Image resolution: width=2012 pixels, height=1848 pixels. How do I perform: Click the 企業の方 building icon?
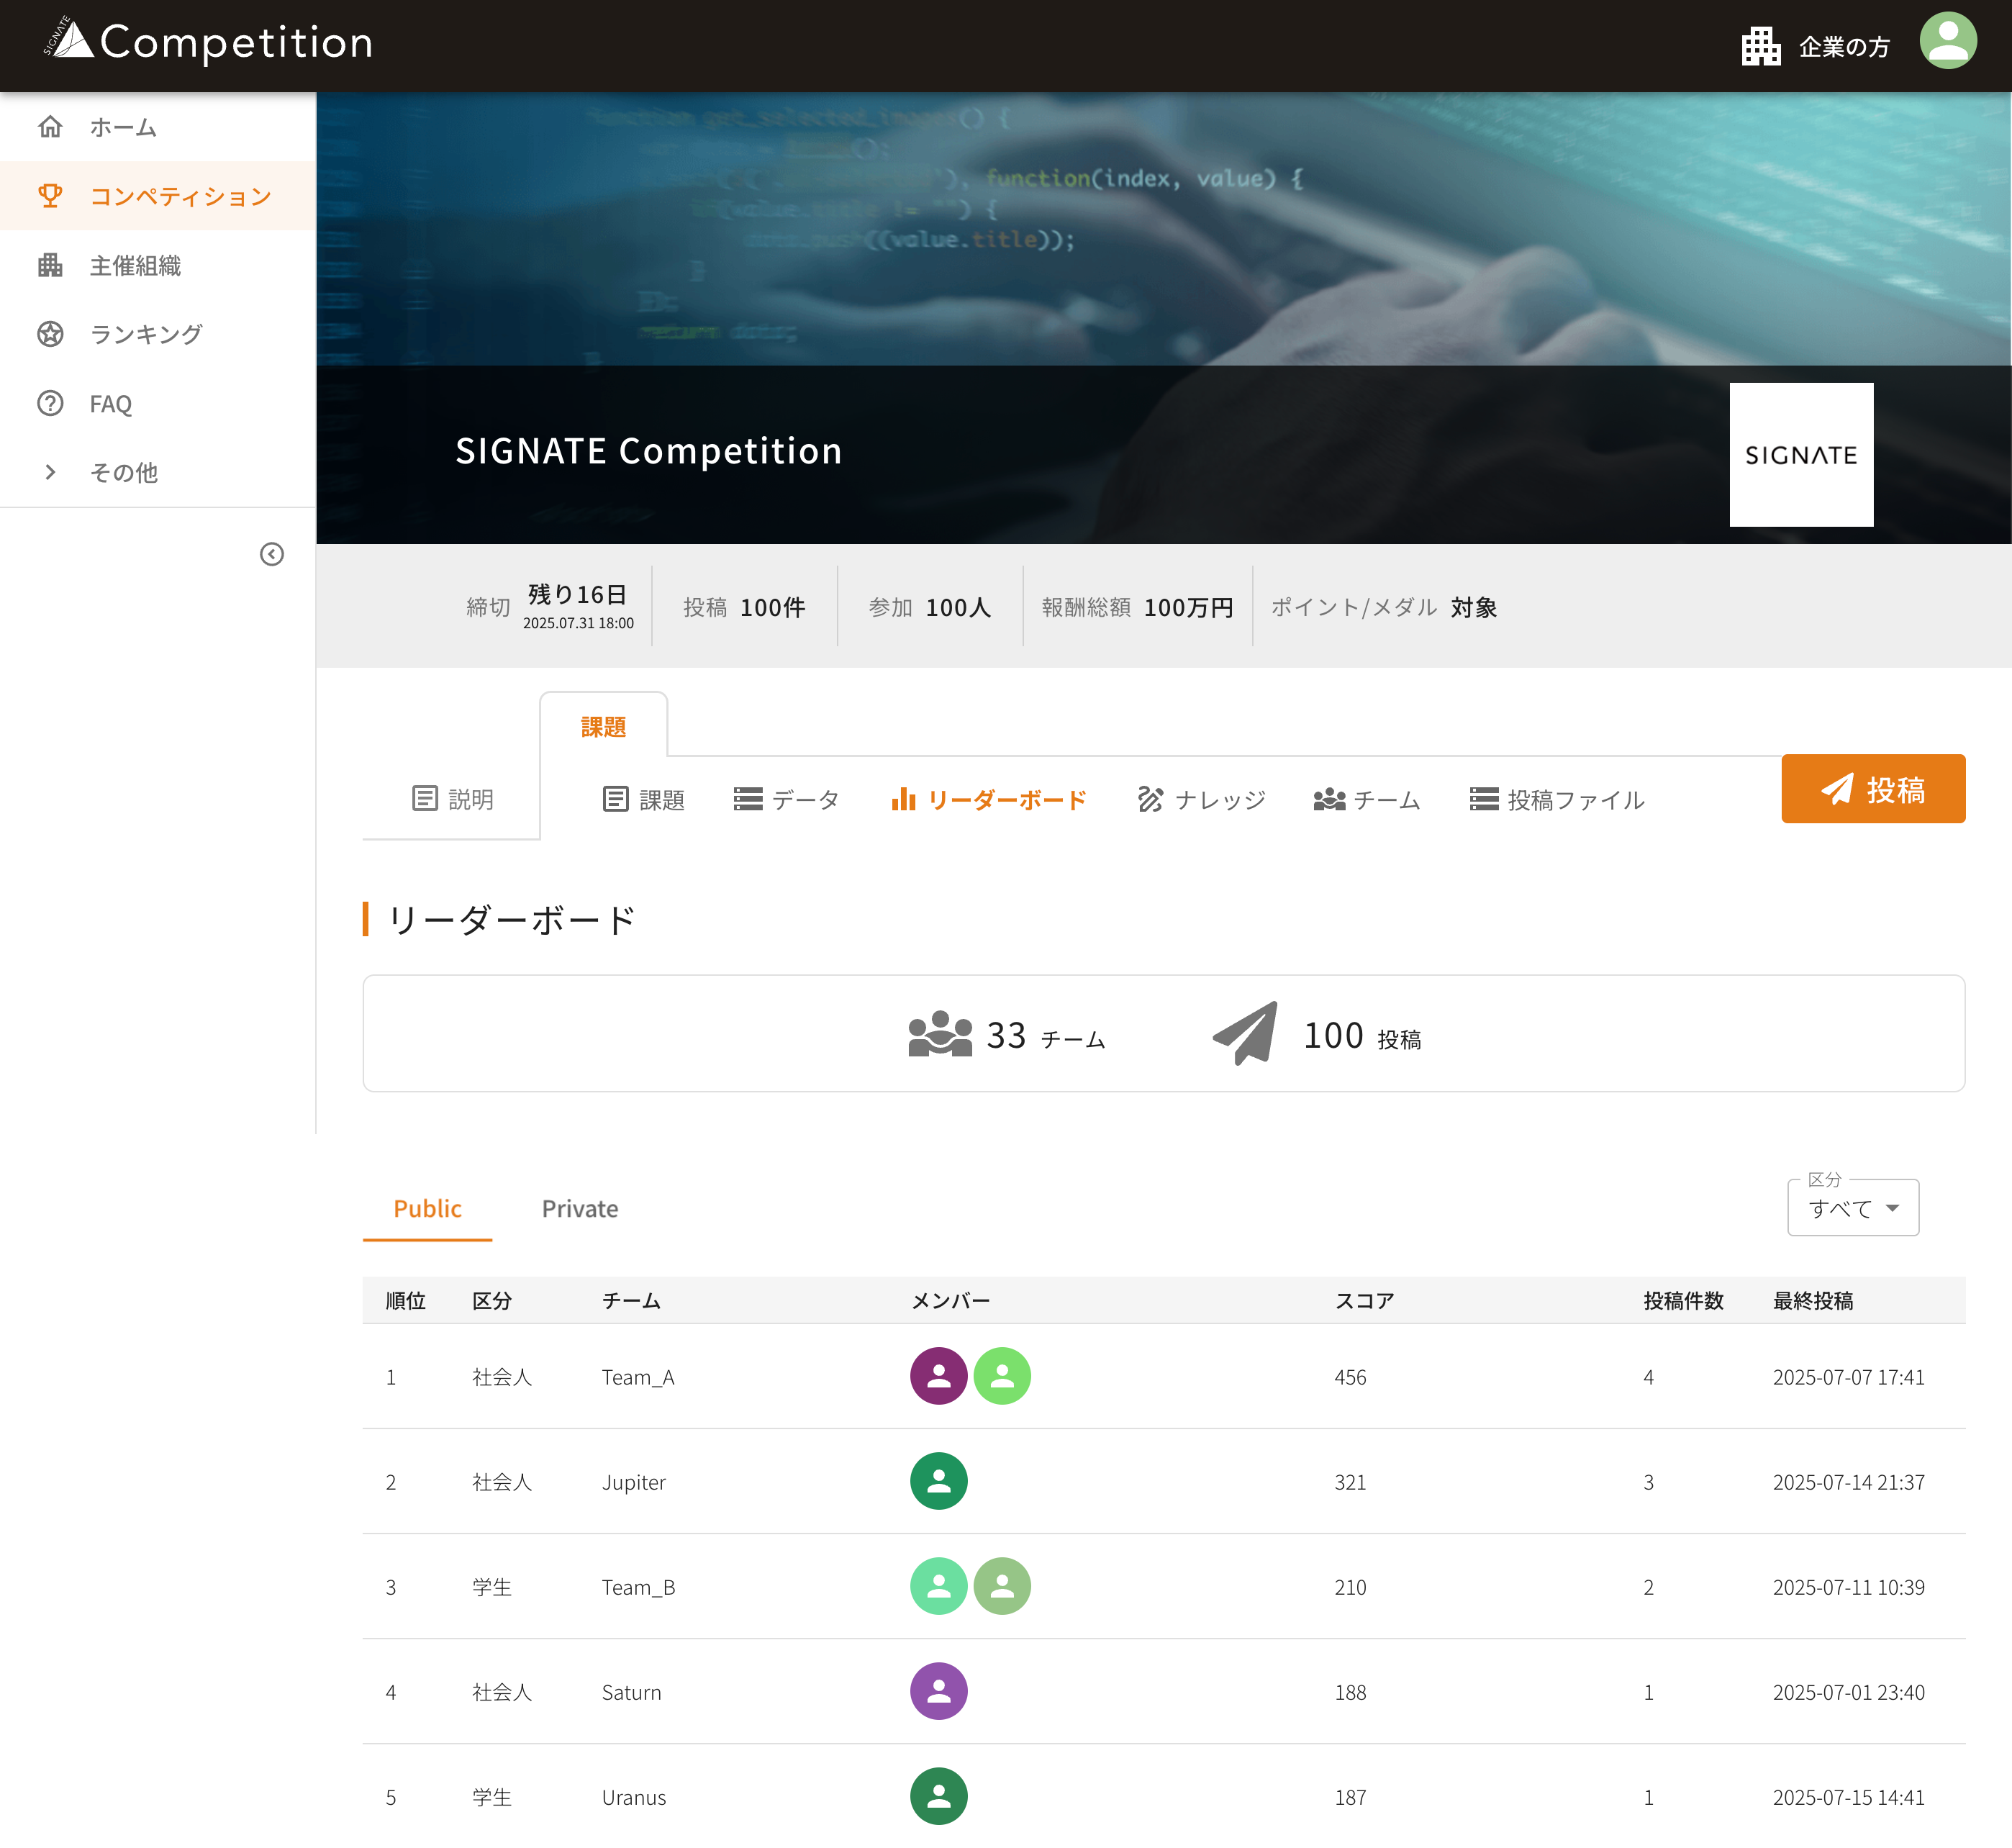click(x=1760, y=46)
